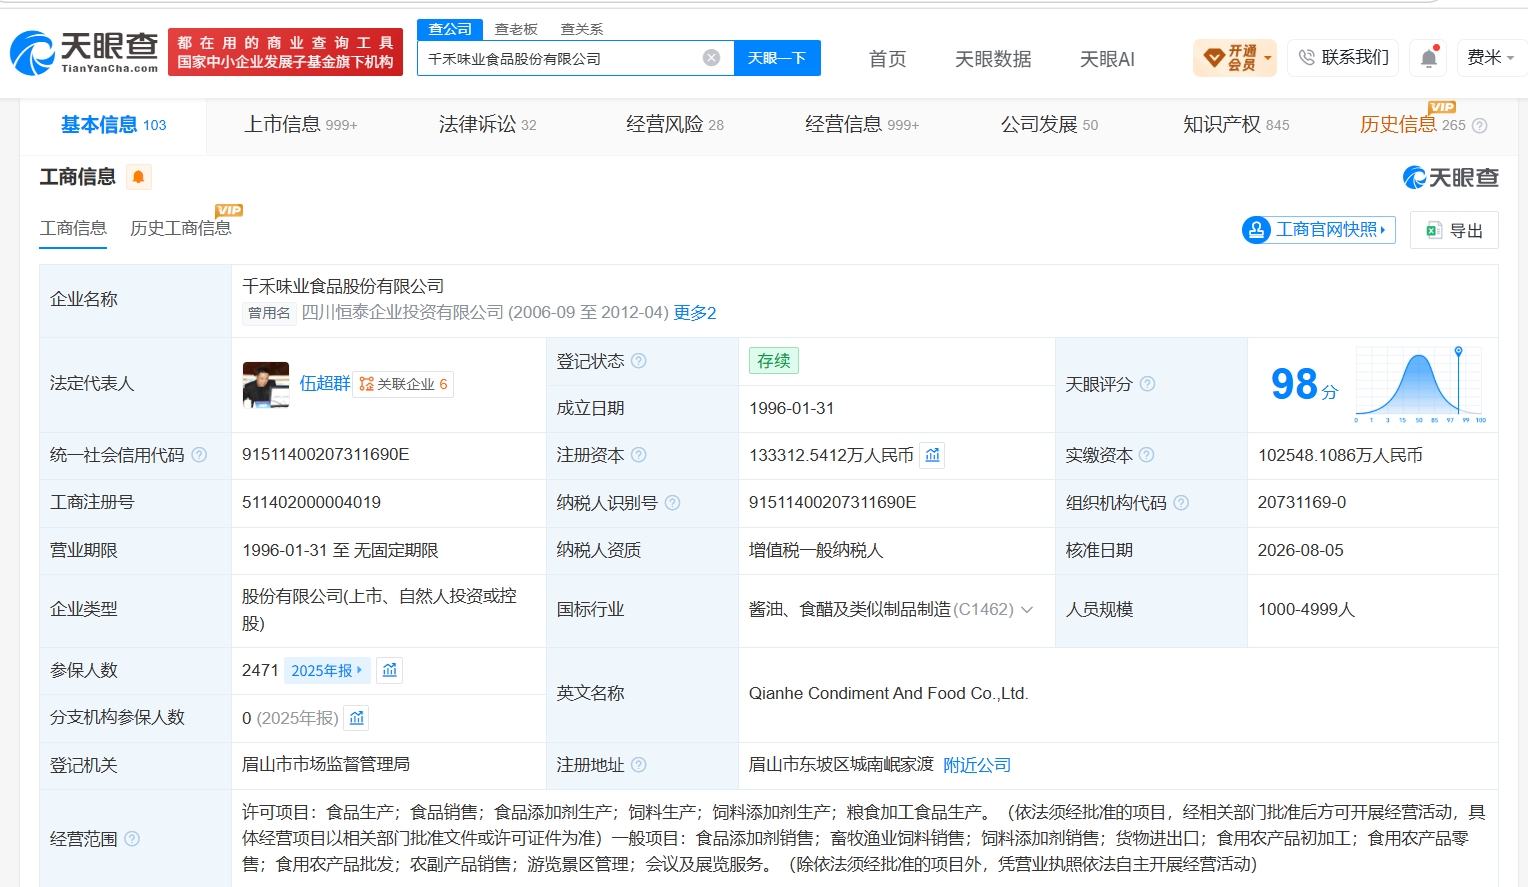The height and width of the screenshot is (887, 1528).
Task: Click registration authority 眉山市市场监督管理局
Action: pos(326,764)
